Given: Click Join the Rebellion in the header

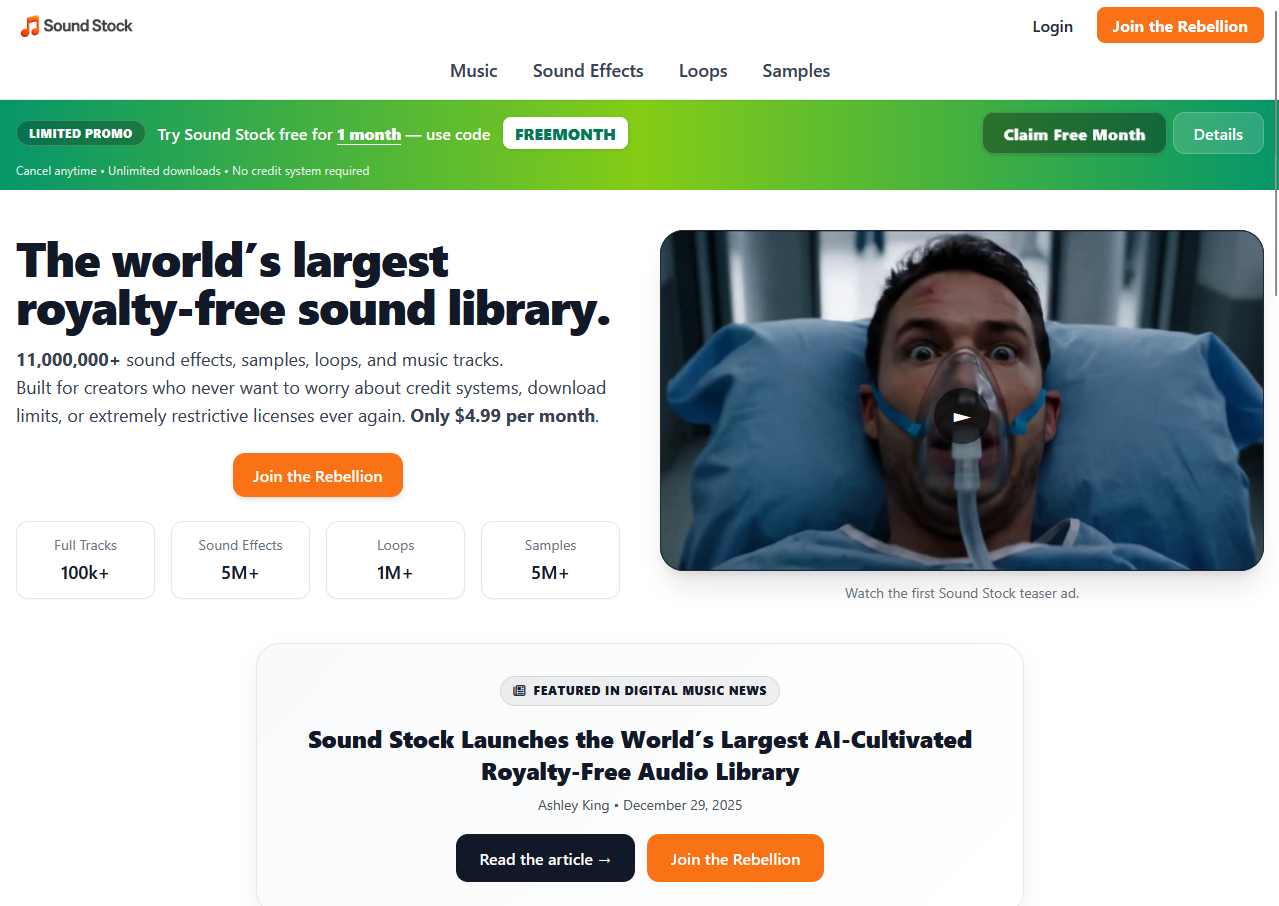Looking at the screenshot, I should [1180, 26].
